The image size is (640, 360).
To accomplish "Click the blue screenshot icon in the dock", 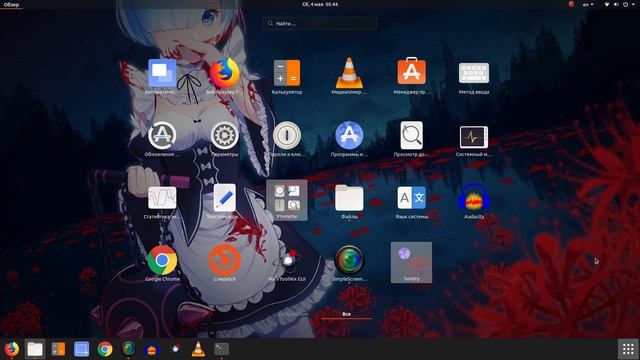I will 82,349.
